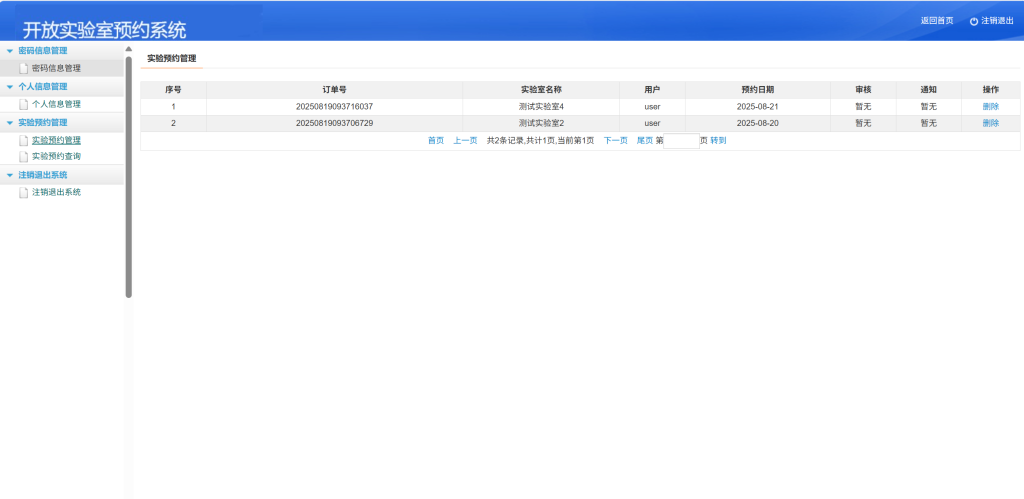Viewport: 1024px width, 499px height.
Task: Click the 审核 column header
Action: click(863, 90)
